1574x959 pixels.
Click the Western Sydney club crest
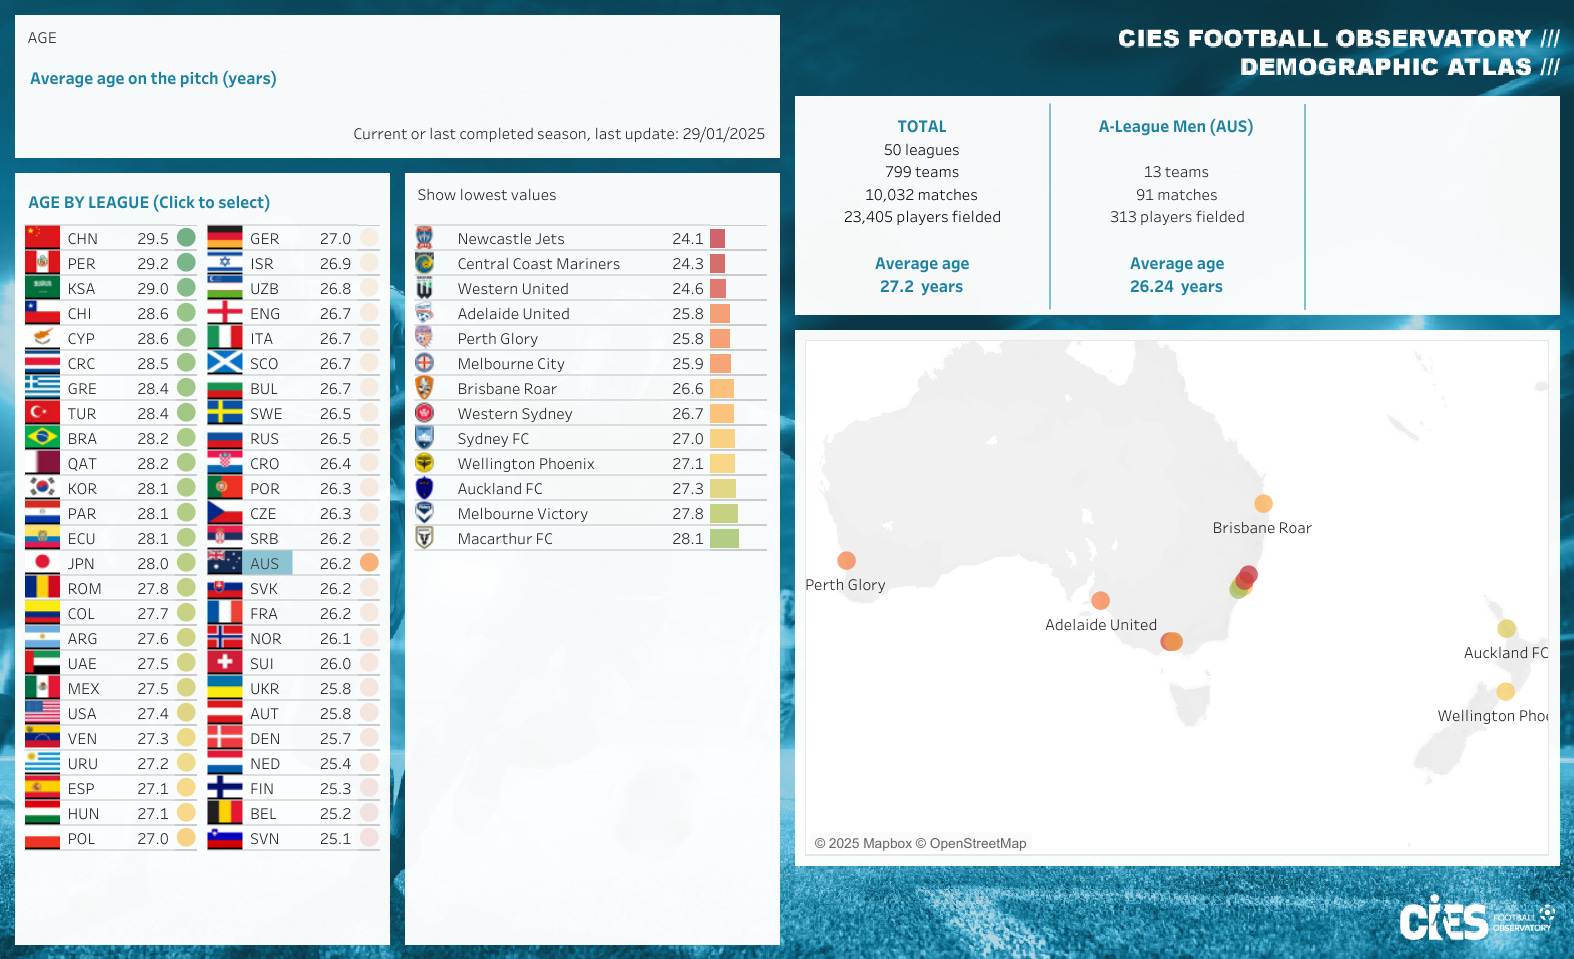pyautogui.click(x=424, y=413)
